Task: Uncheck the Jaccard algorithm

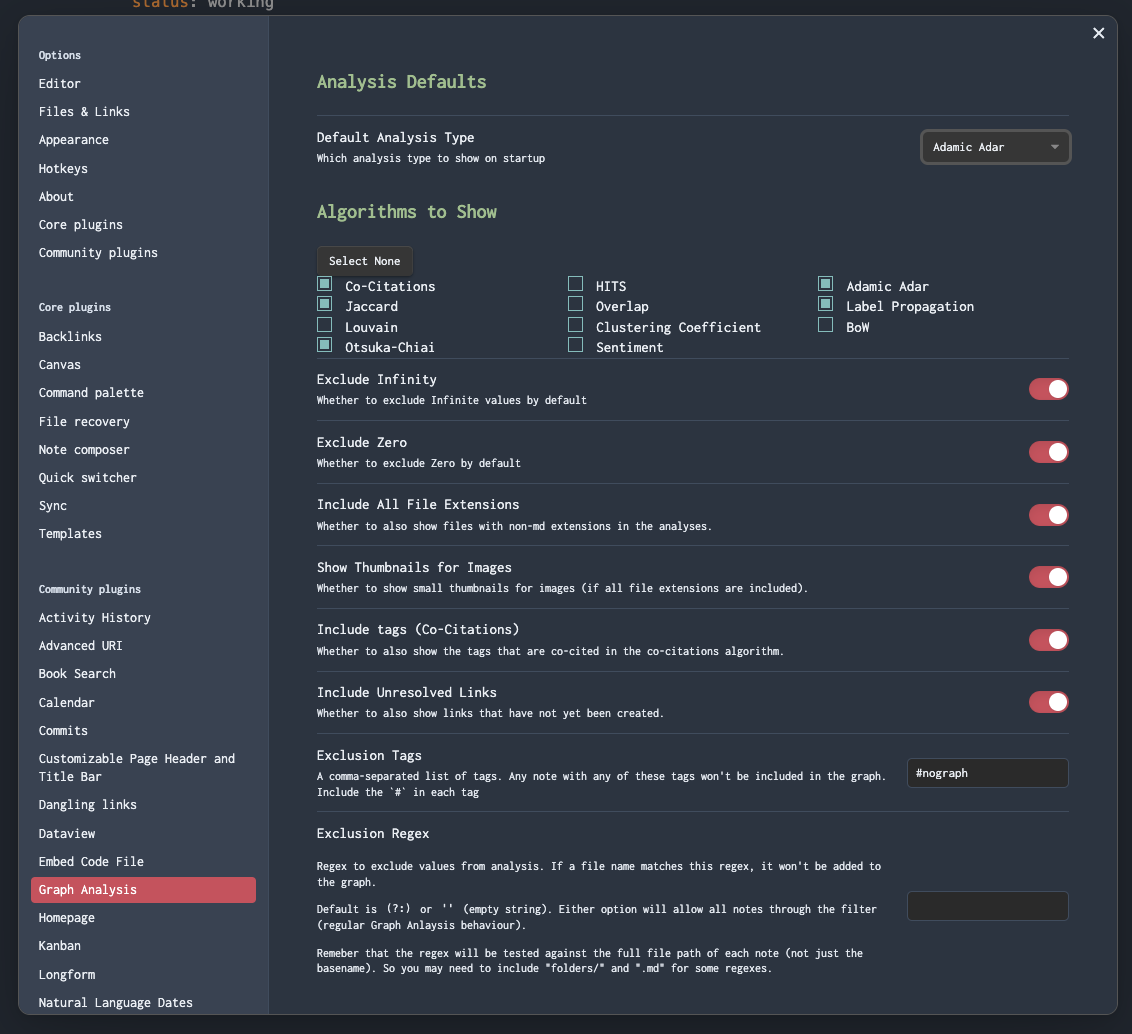Action: [324, 304]
